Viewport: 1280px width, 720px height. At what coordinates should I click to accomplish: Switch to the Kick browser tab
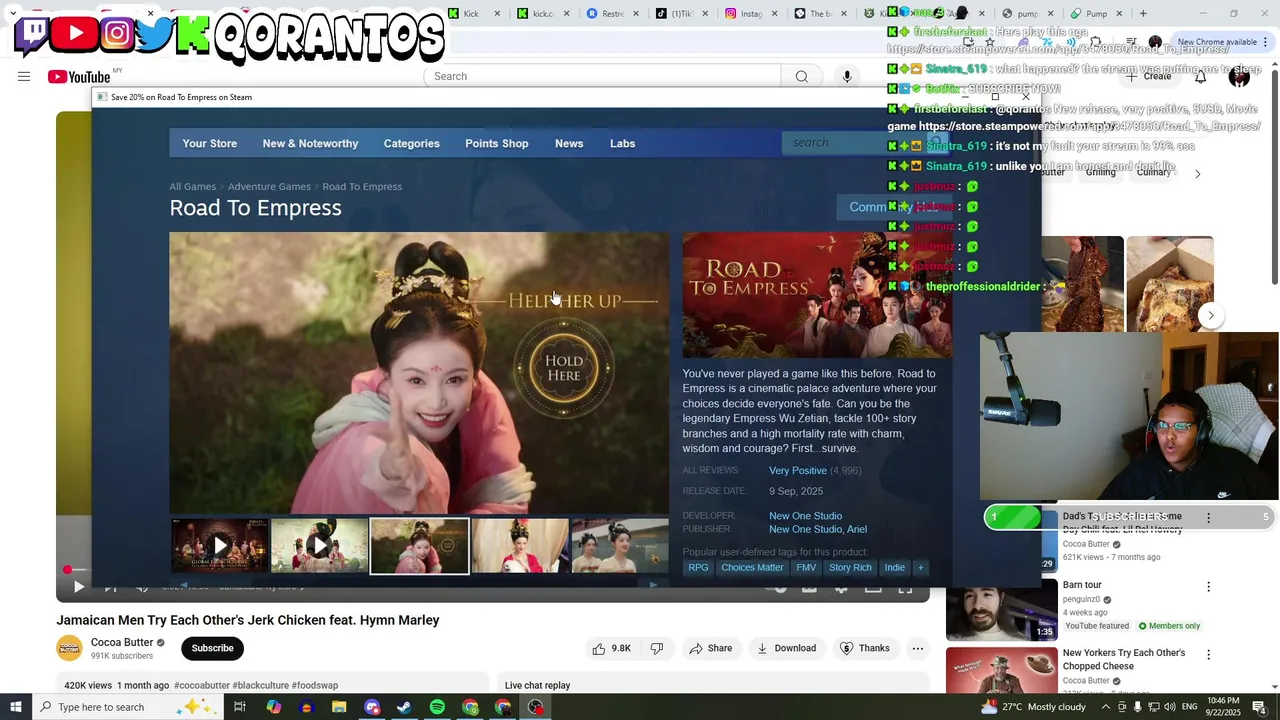[x=471, y=13]
